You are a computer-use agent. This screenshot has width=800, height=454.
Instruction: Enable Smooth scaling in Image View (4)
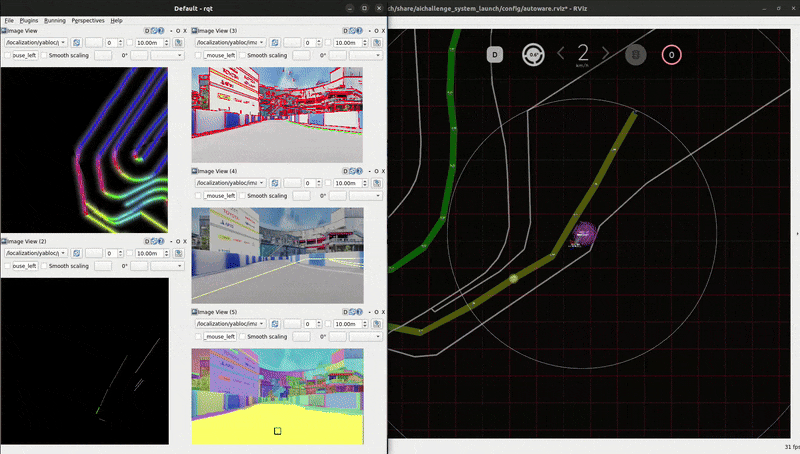[242, 195]
